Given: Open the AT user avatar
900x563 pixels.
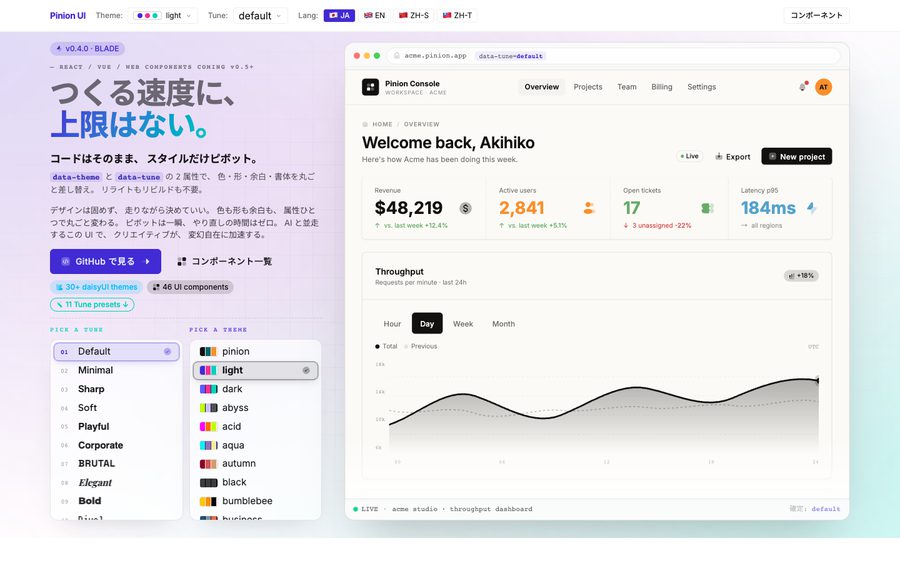Looking at the screenshot, I should 823,87.
